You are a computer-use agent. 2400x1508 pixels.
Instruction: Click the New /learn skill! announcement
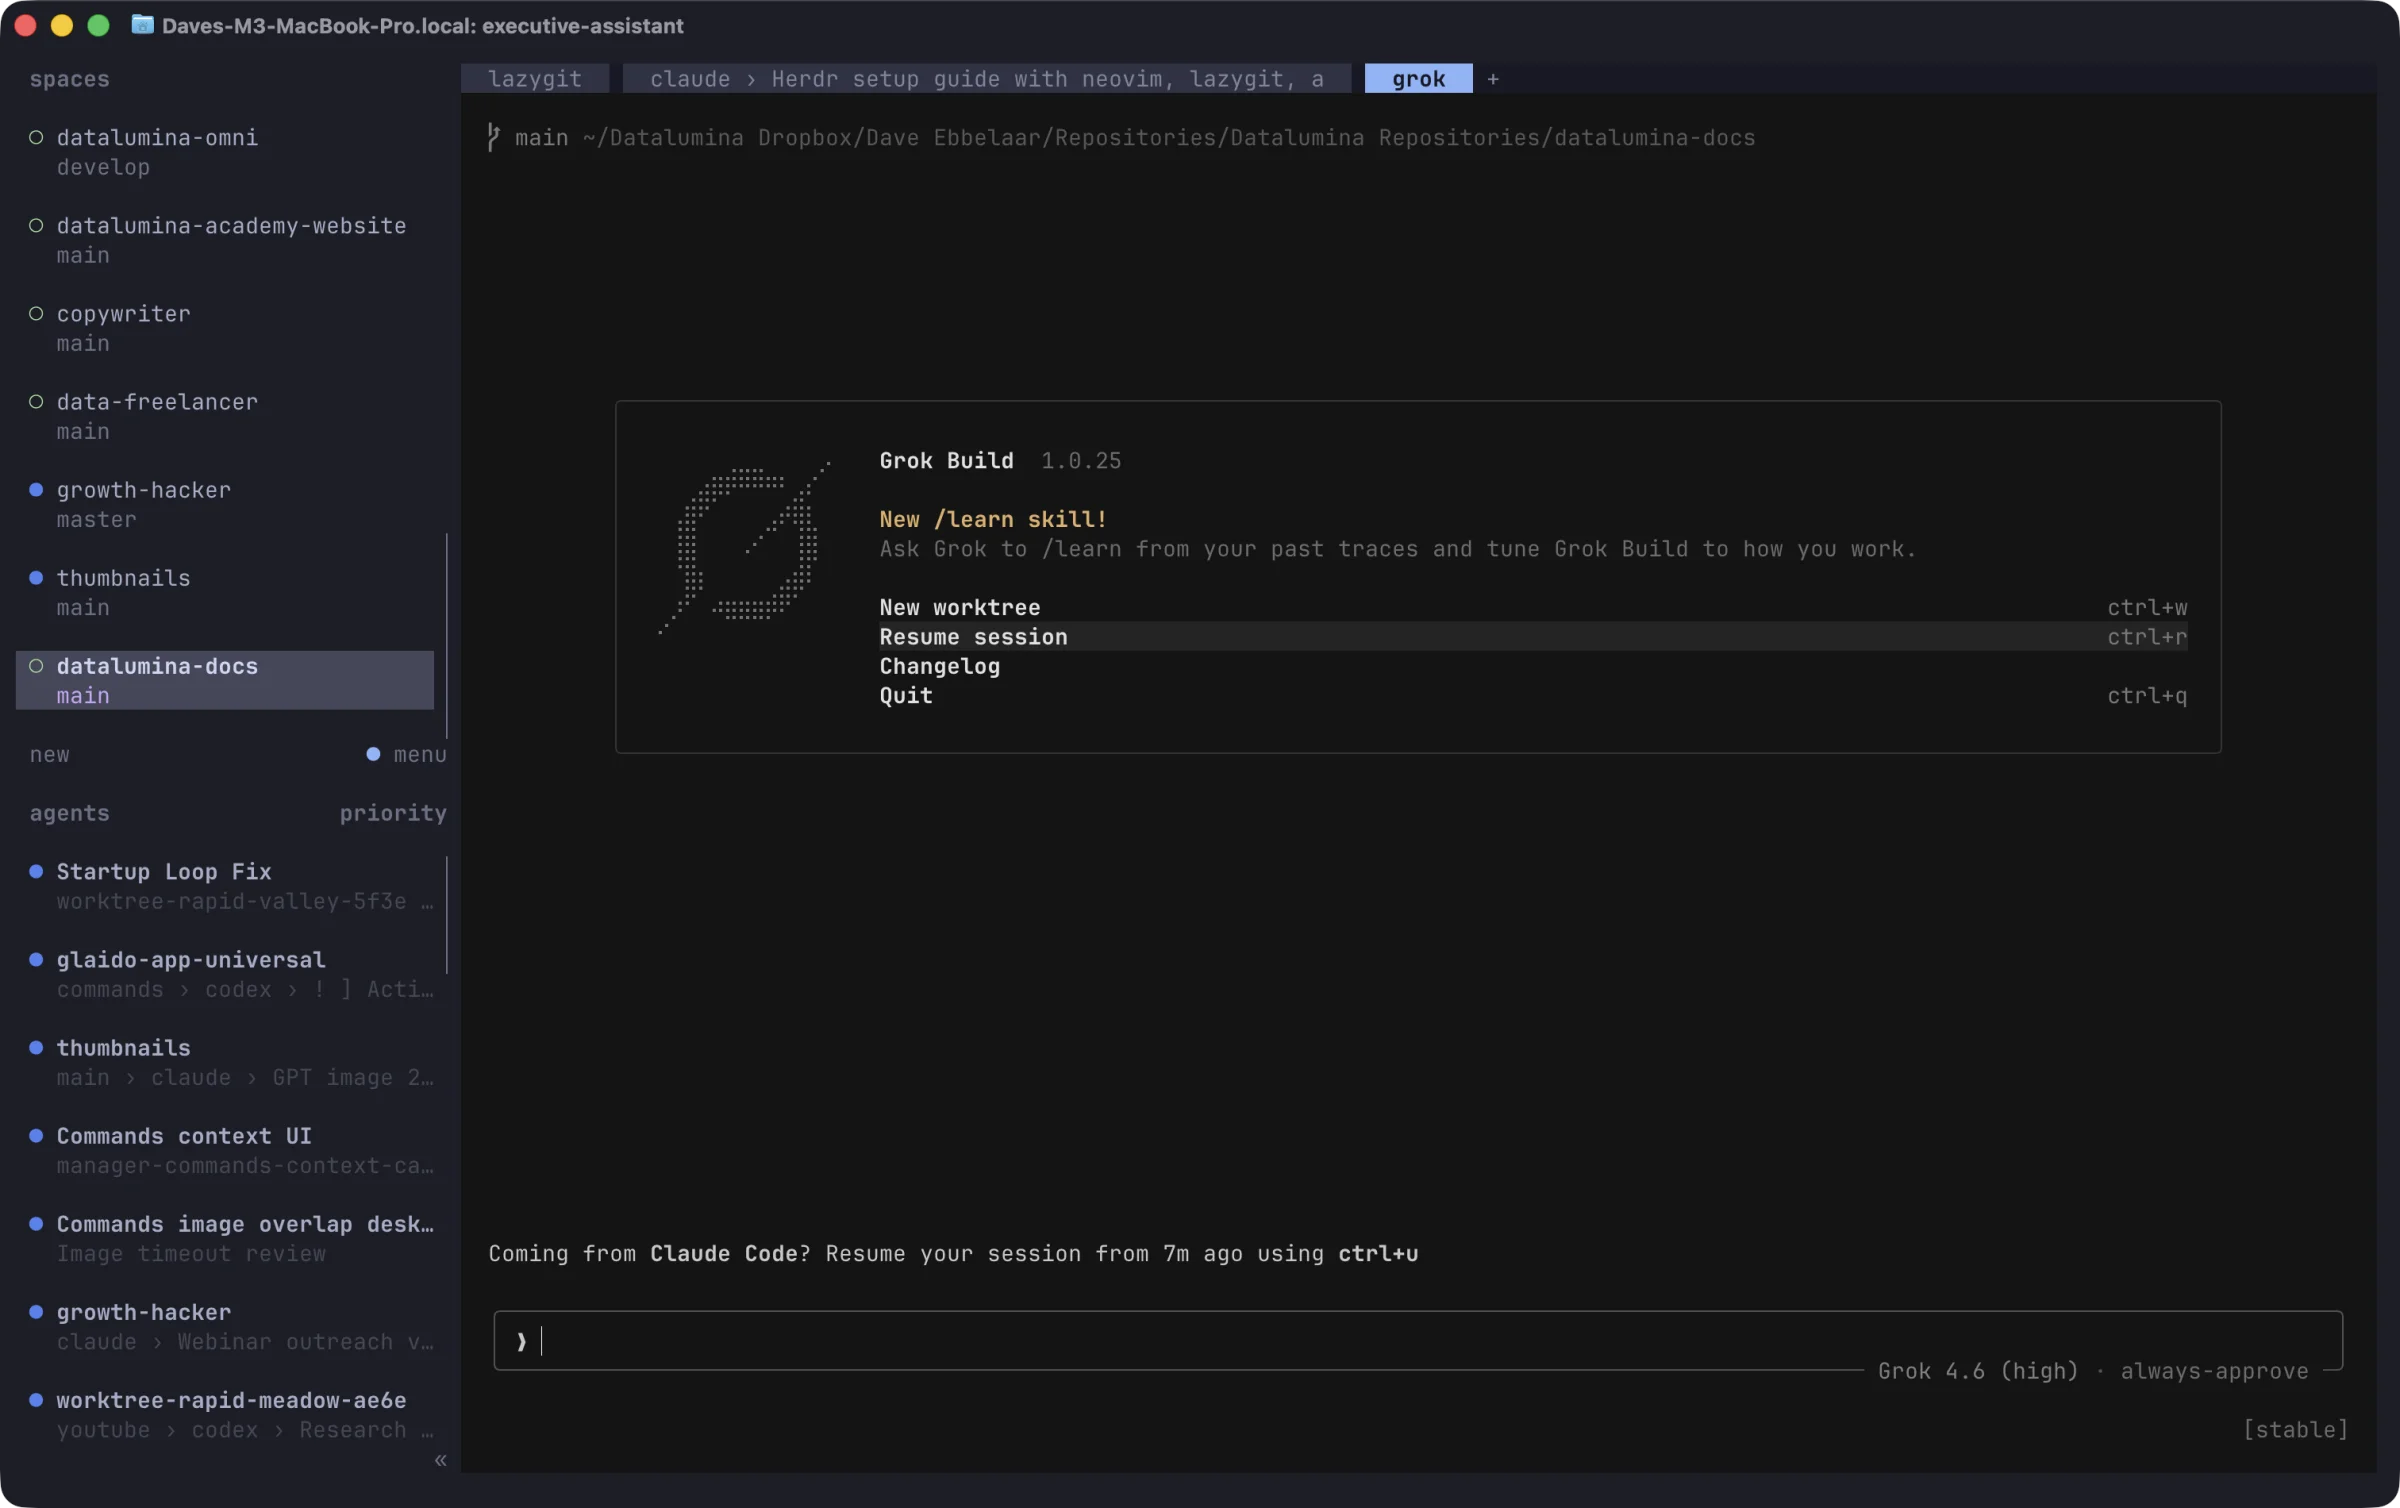(993, 519)
